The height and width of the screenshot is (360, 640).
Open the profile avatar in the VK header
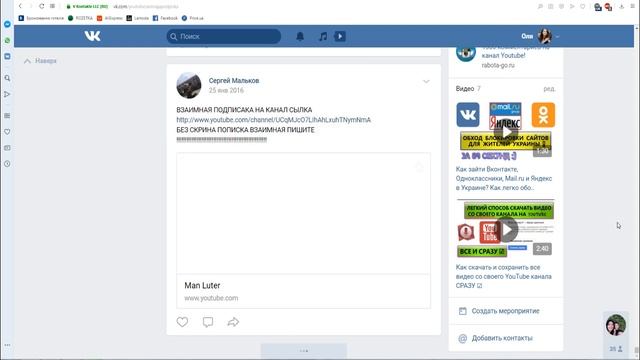[x=544, y=36]
